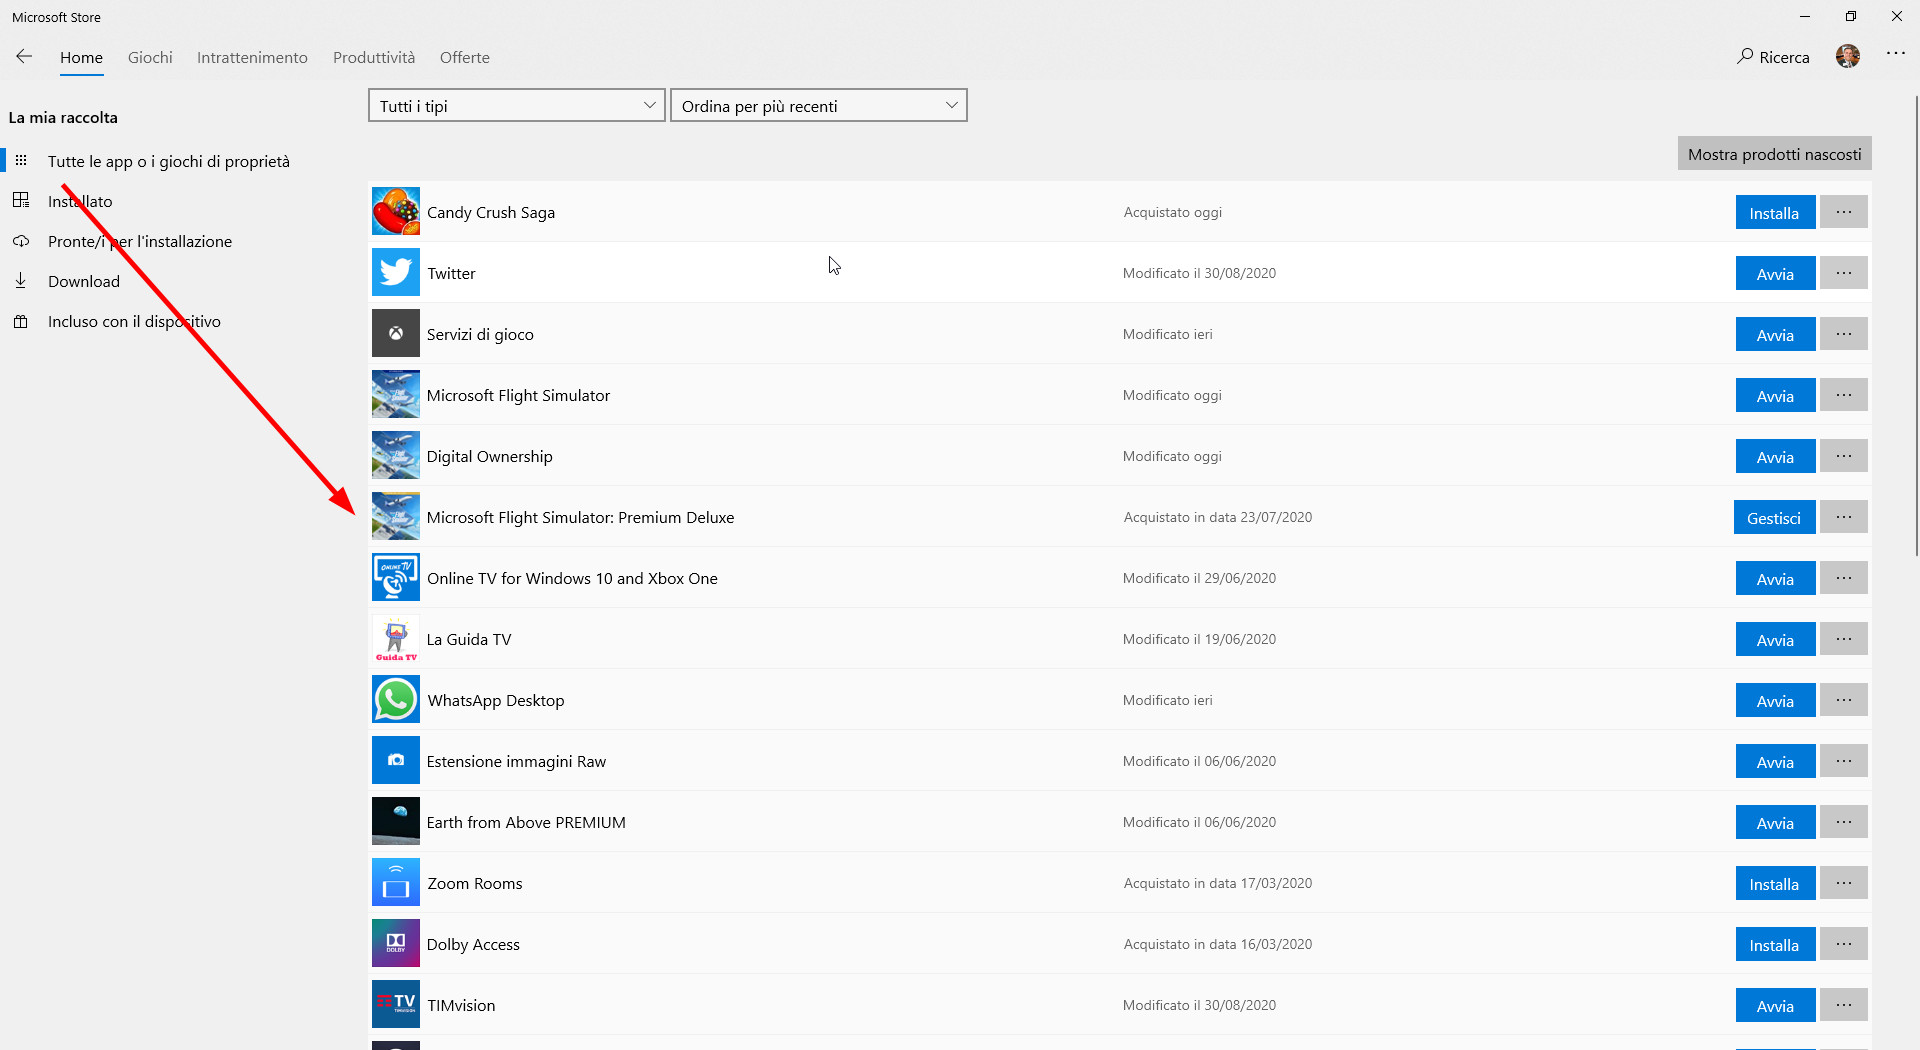Launch Microsoft Flight Simulator with Avvia
Viewport: 1920px width, 1050px height.
click(1775, 396)
